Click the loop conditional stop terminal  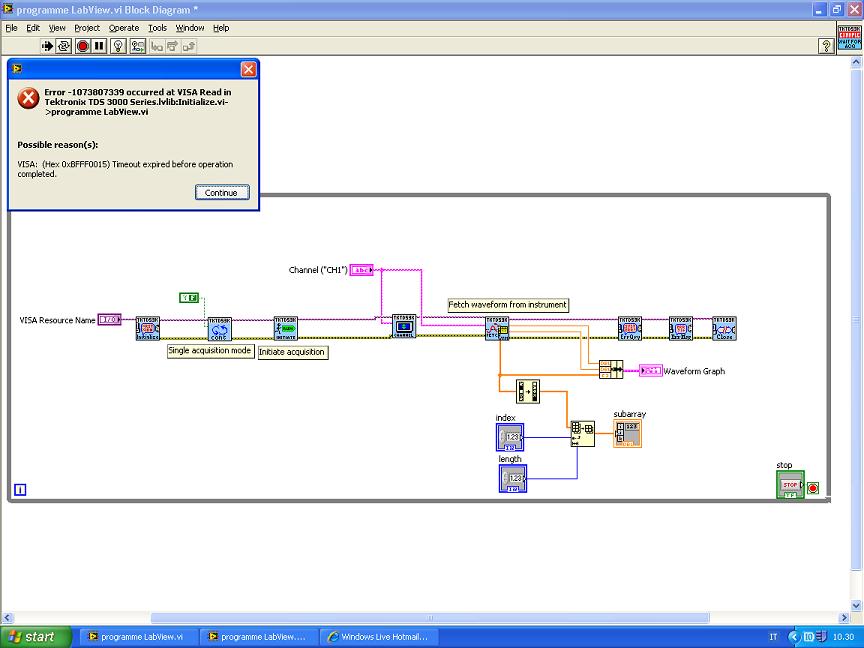coord(813,488)
